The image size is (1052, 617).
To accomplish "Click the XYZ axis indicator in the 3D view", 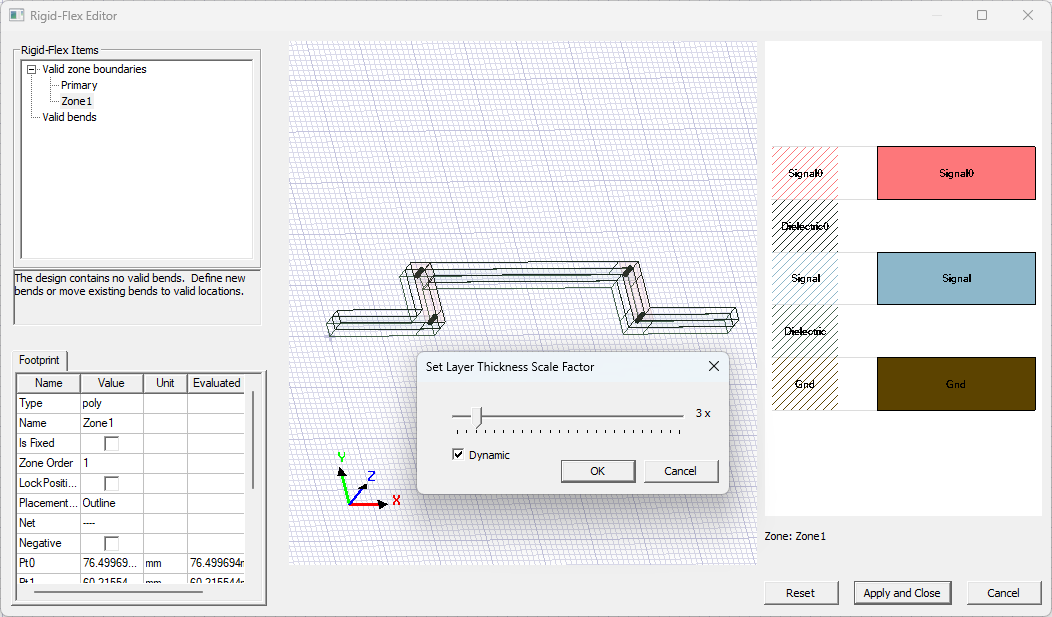I will 360,478.
